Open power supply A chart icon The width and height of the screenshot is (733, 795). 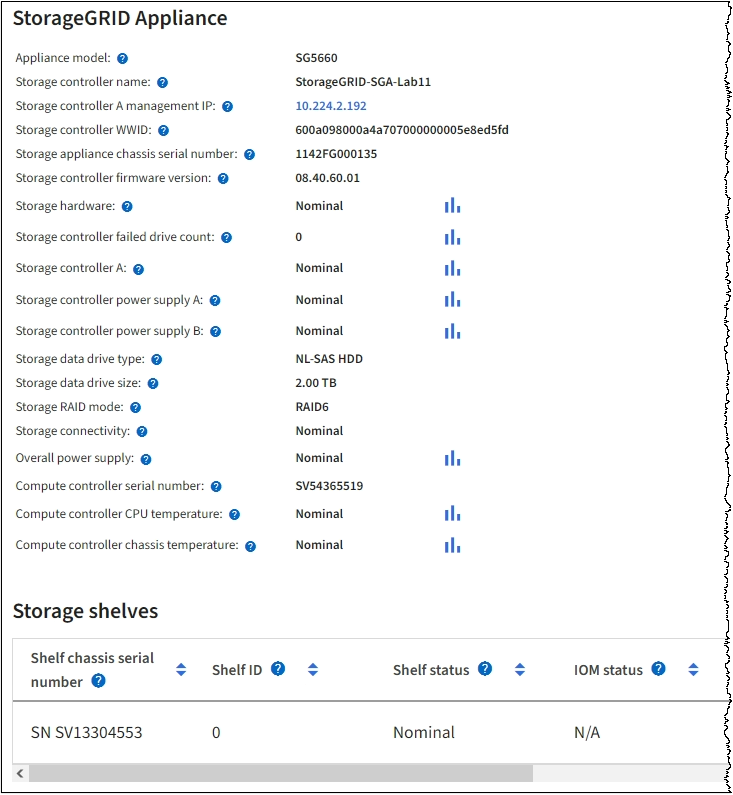tap(452, 300)
